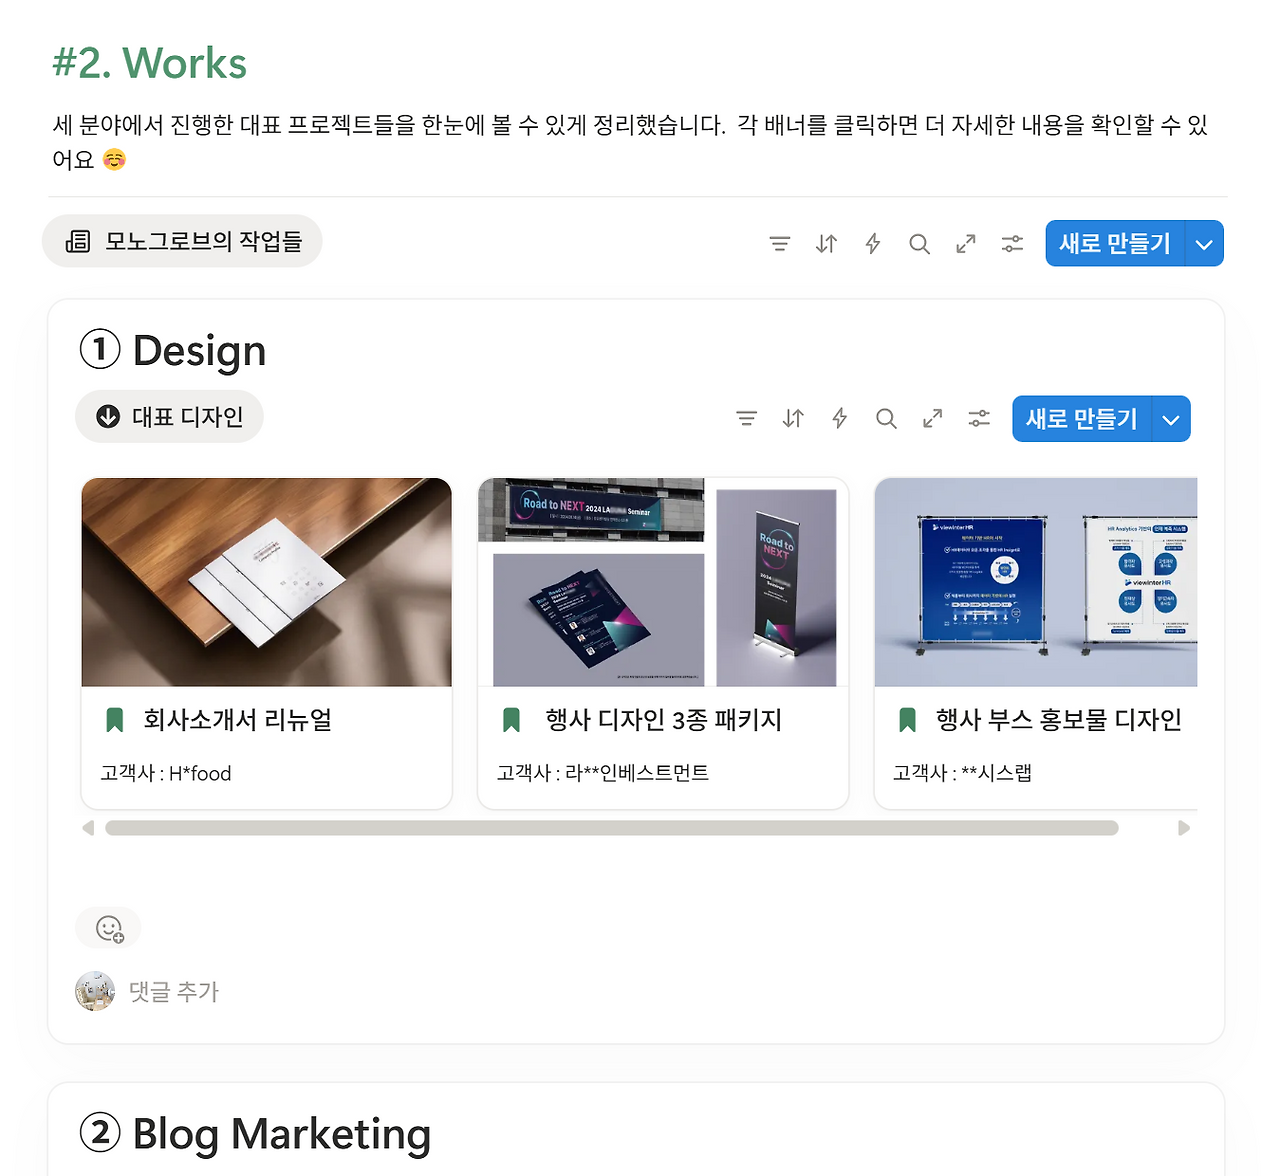Switch to the 대표 디자인 view

pos(169,416)
